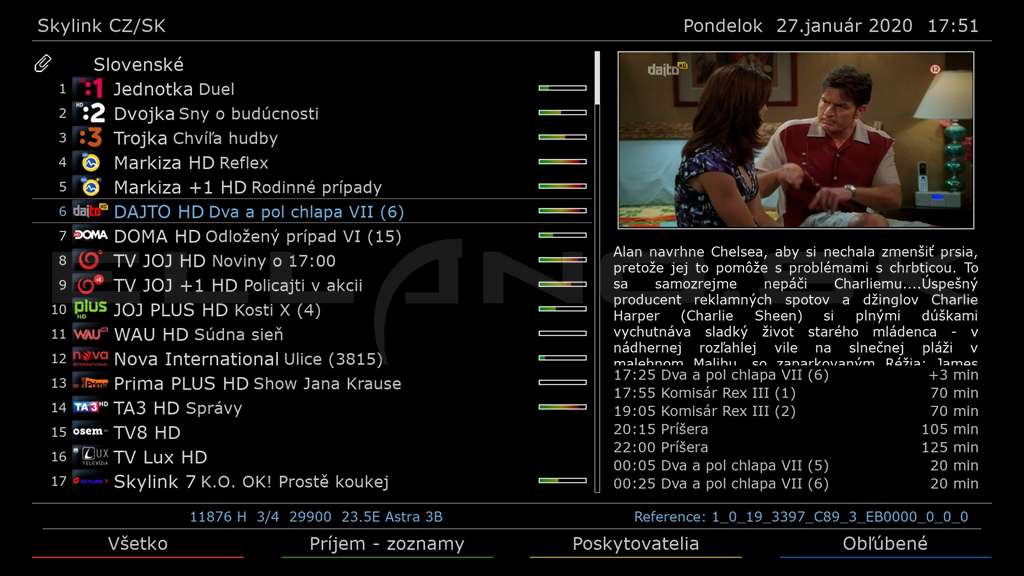Viewport: 1024px width, 576px height.
Task: Click the Markiza HD channel logo
Action: click(x=89, y=162)
